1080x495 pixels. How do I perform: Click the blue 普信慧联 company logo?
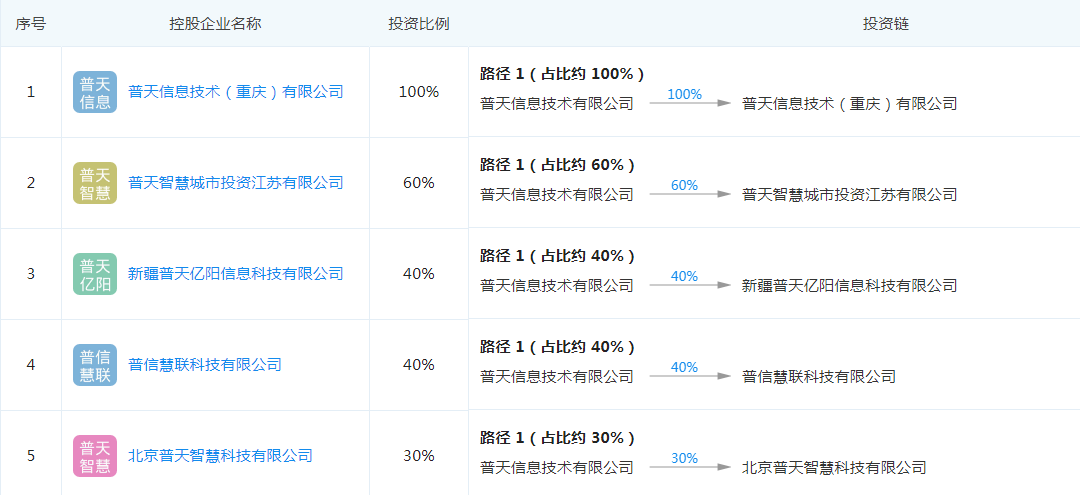point(95,365)
